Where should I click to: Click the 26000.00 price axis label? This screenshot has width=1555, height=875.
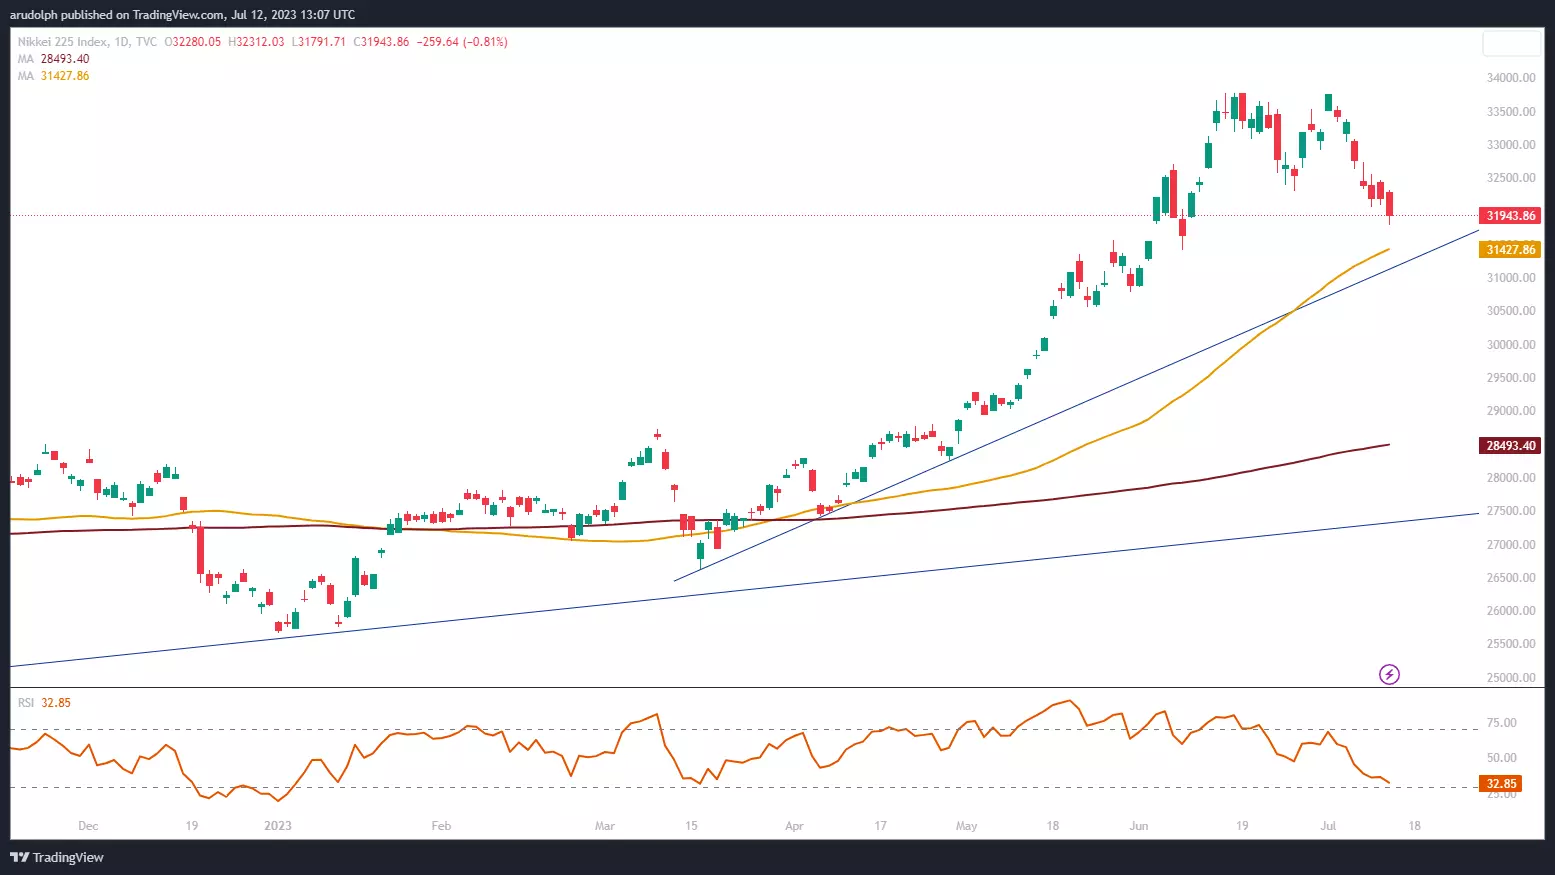pos(1511,611)
